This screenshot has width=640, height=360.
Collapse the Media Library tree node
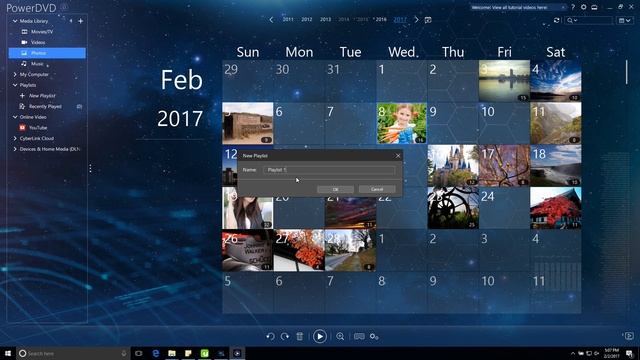15,21
